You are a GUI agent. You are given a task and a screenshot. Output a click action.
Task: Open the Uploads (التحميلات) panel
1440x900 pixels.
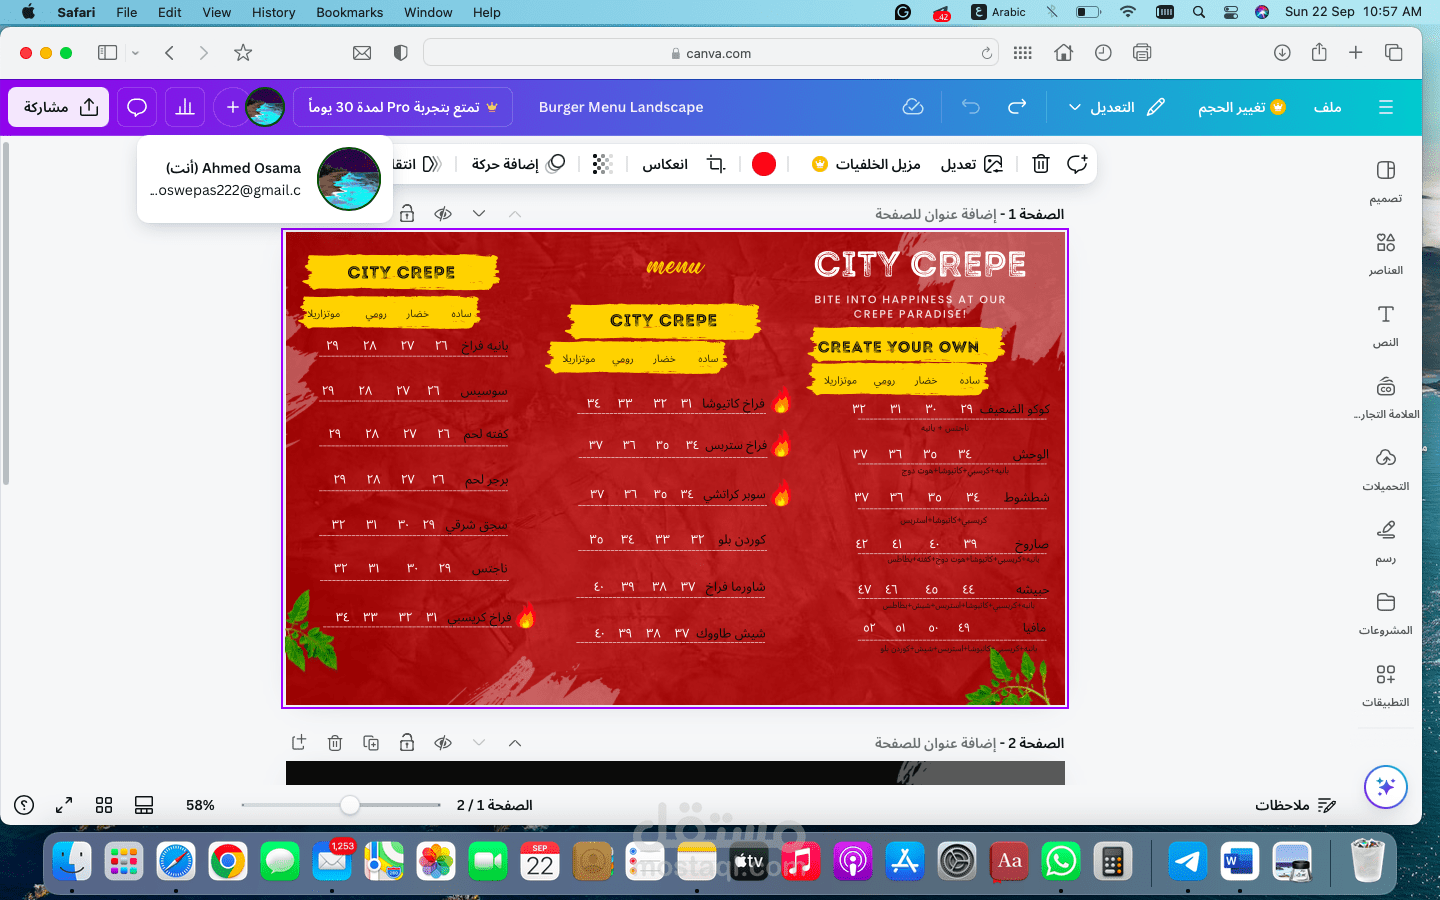(x=1385, y=469)
